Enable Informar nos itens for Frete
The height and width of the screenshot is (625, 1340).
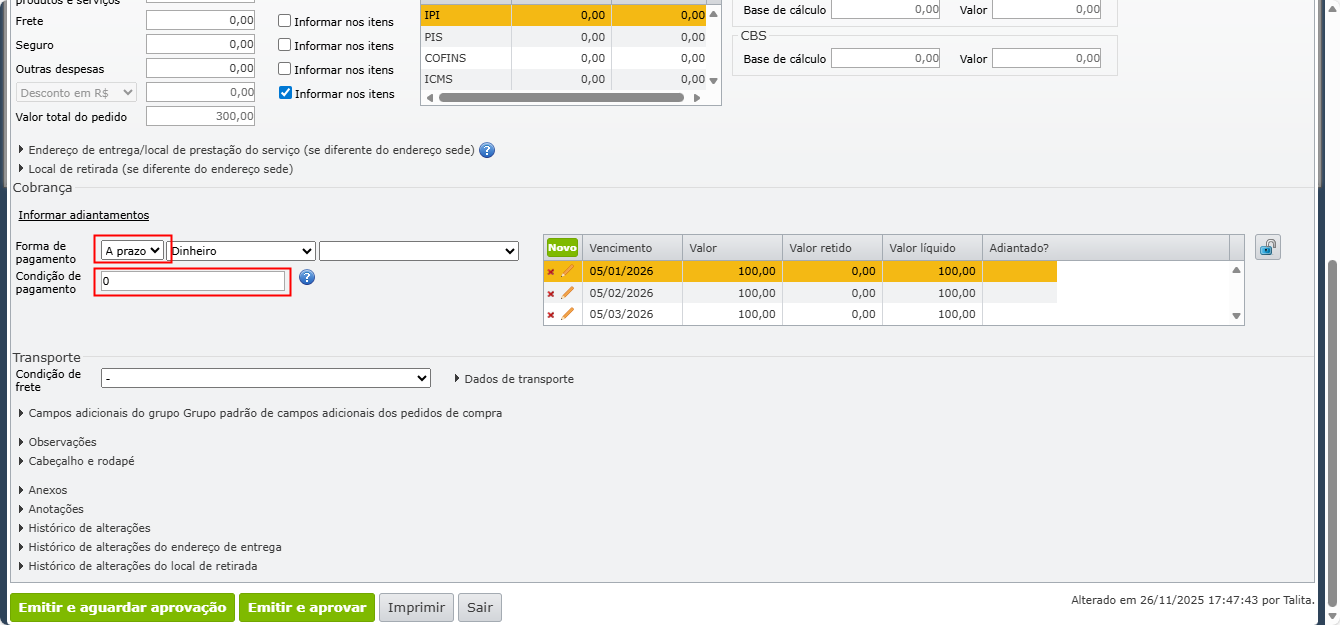click(x=285, y=20)
